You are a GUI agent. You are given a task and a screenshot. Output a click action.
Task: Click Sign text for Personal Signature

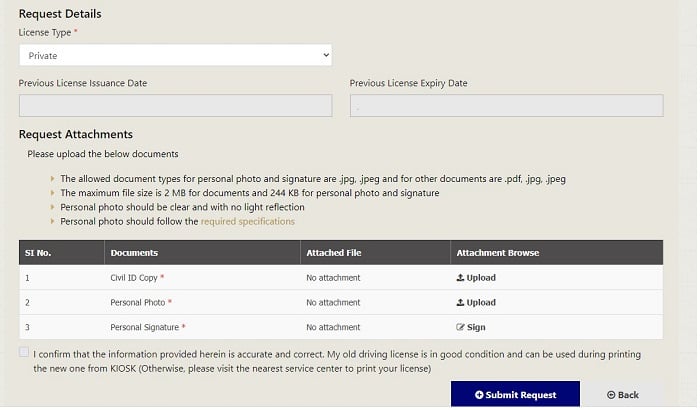coord(476,327)
